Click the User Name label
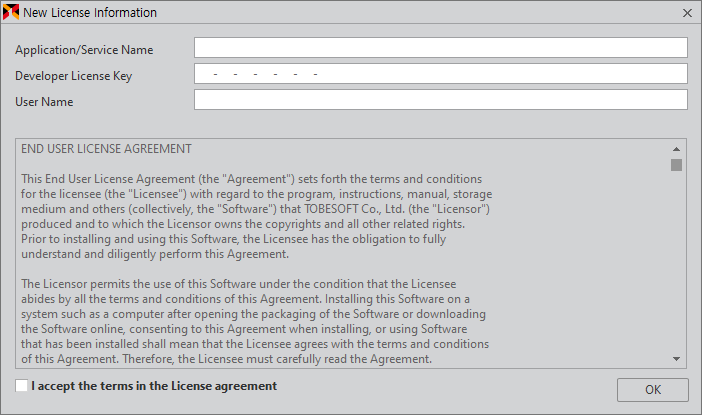702x415 pixels. [44, 102]
